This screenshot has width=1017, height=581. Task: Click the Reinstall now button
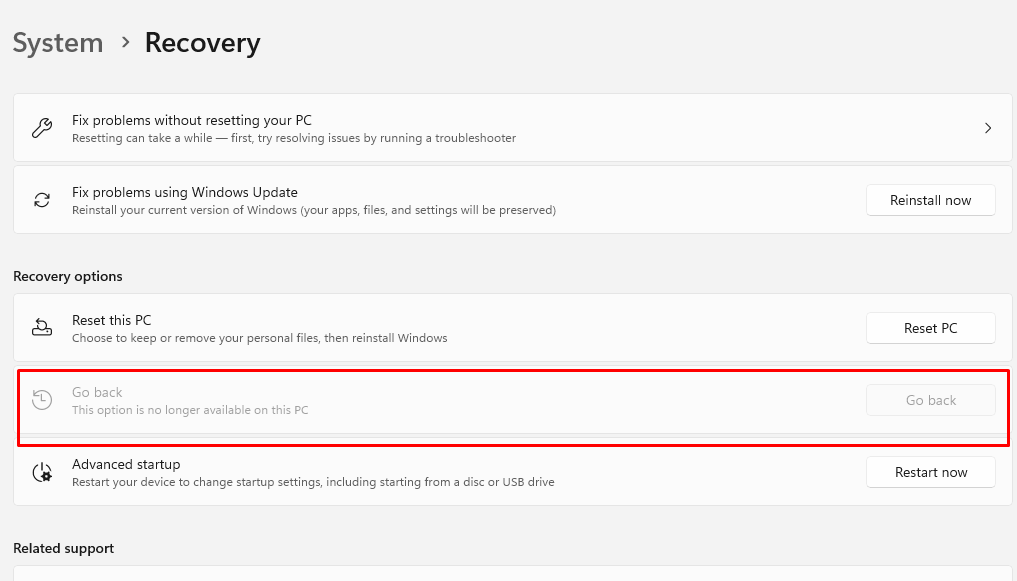click(x=931, y=200)
